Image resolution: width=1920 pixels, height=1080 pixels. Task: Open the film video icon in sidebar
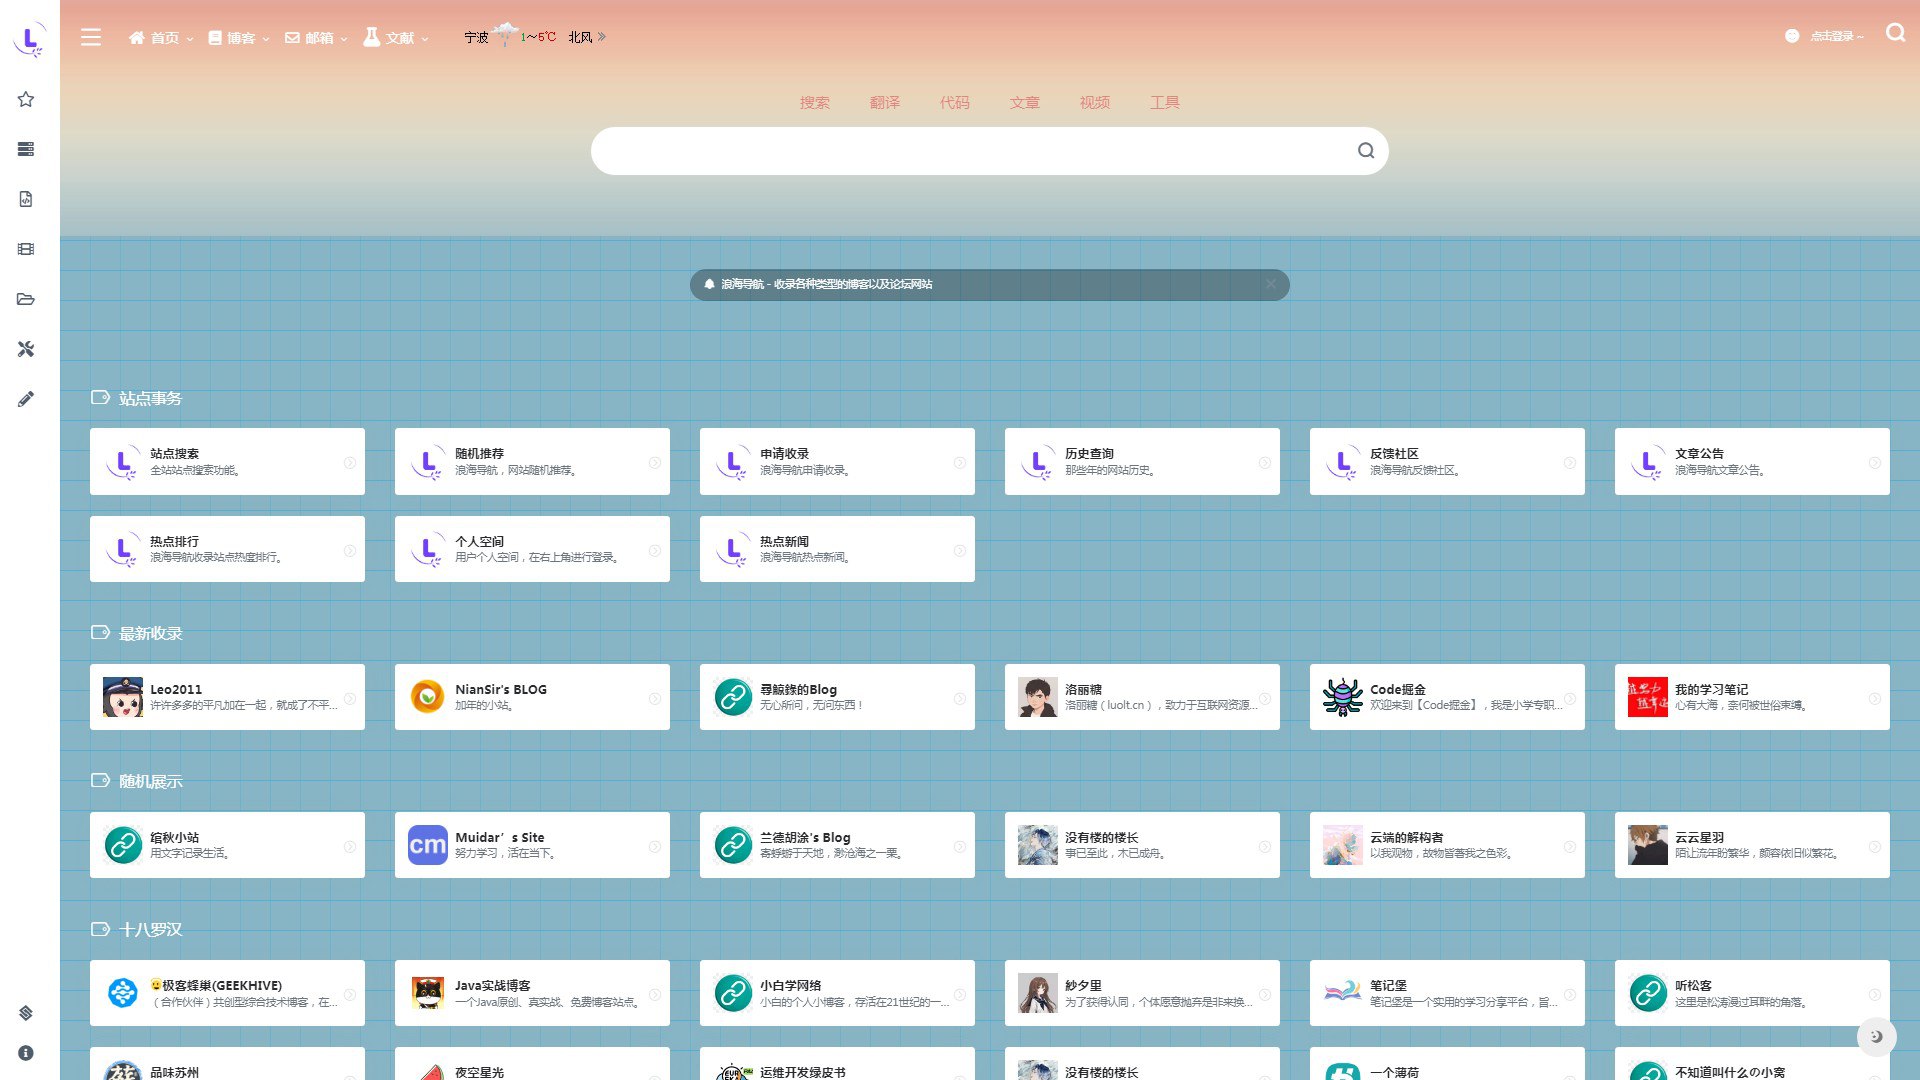coord(26,249)
